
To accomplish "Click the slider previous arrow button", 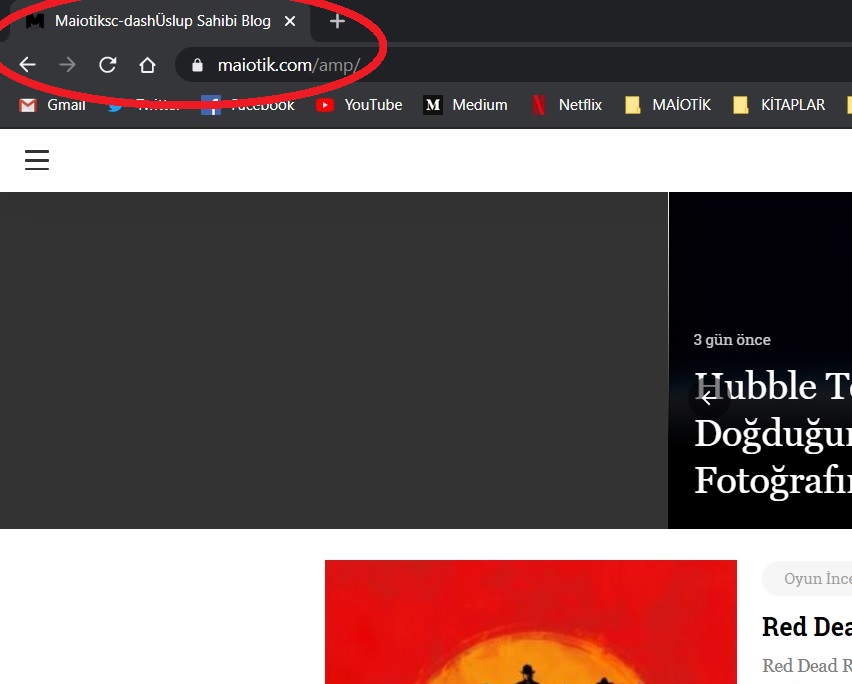I will (x=709, y=398).
